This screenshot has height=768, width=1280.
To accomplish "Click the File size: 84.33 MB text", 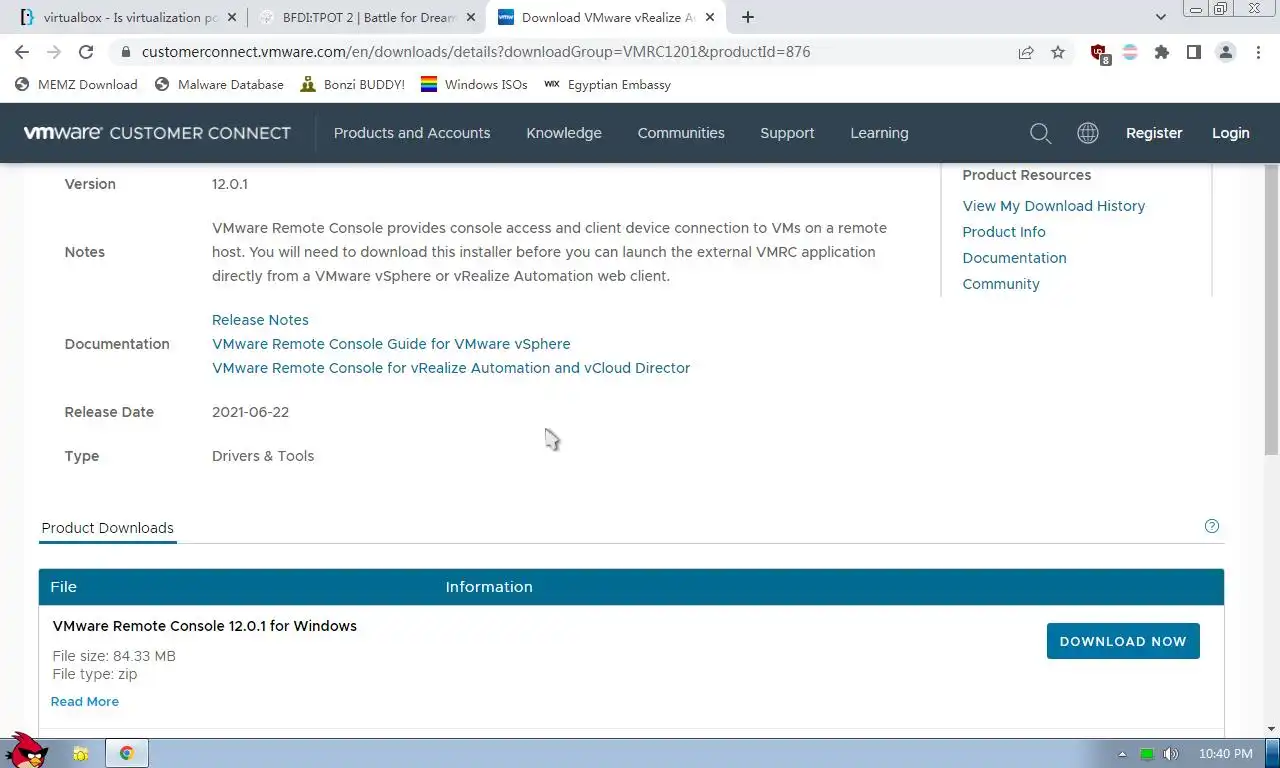I will tap(114, 656).
